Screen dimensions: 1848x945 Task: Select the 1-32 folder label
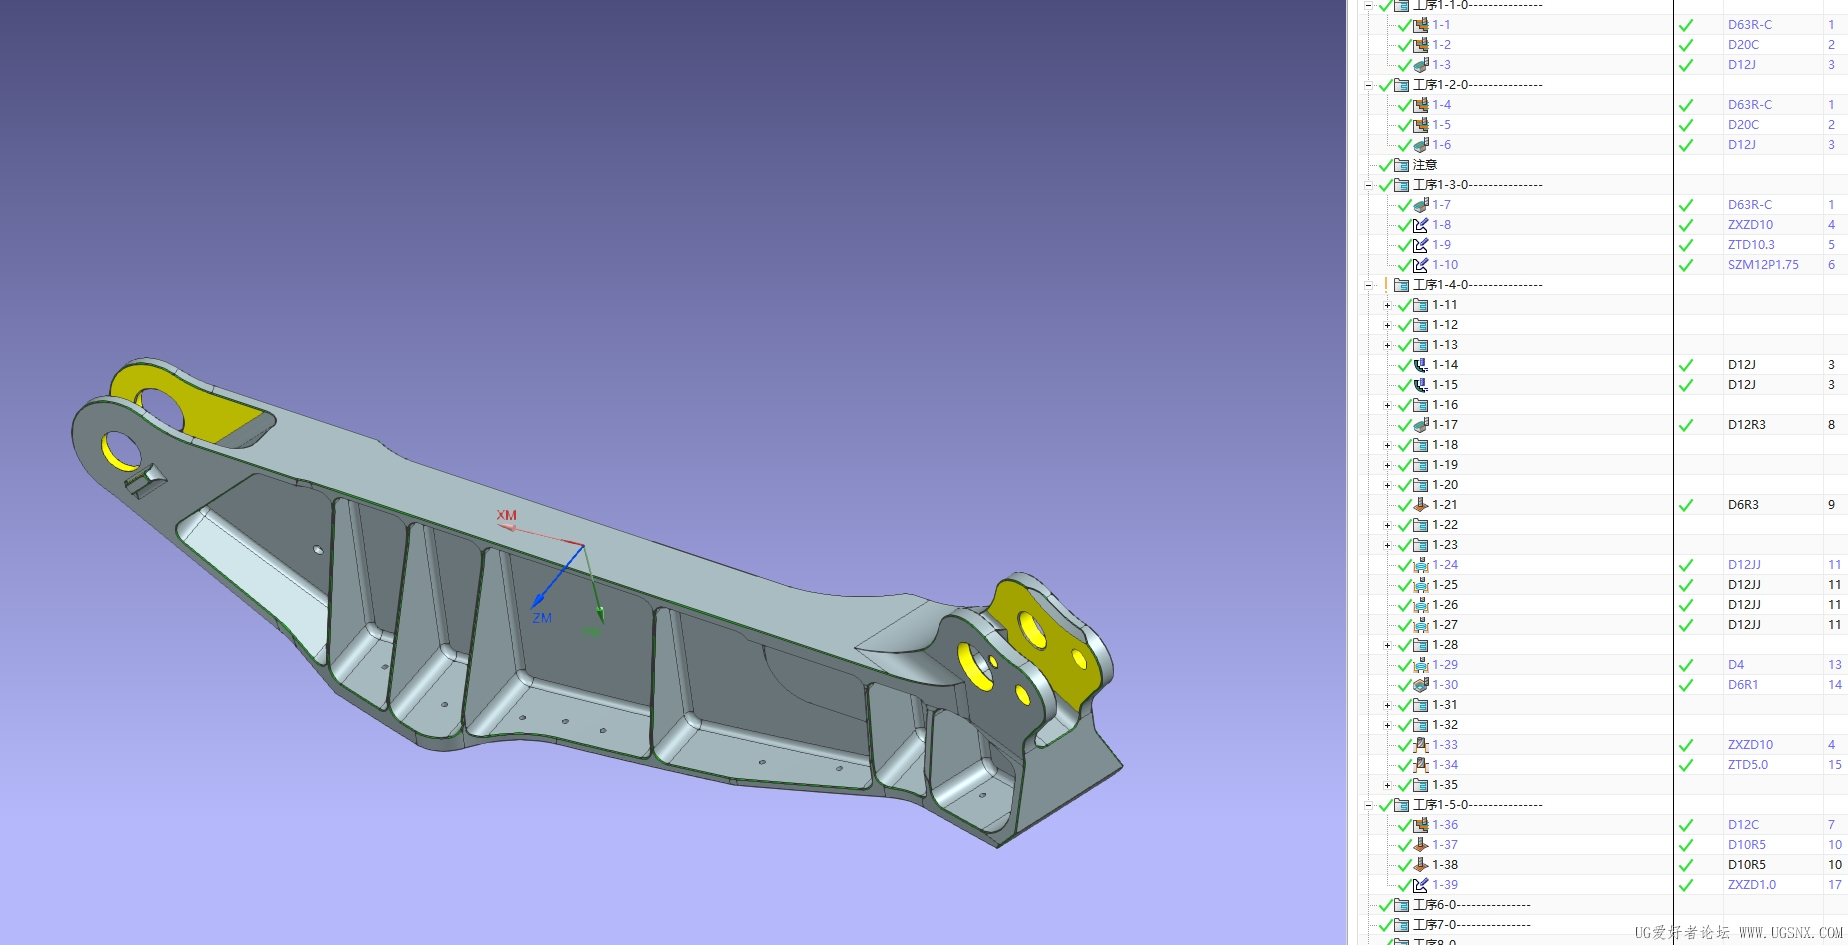tap(1445, 725)
